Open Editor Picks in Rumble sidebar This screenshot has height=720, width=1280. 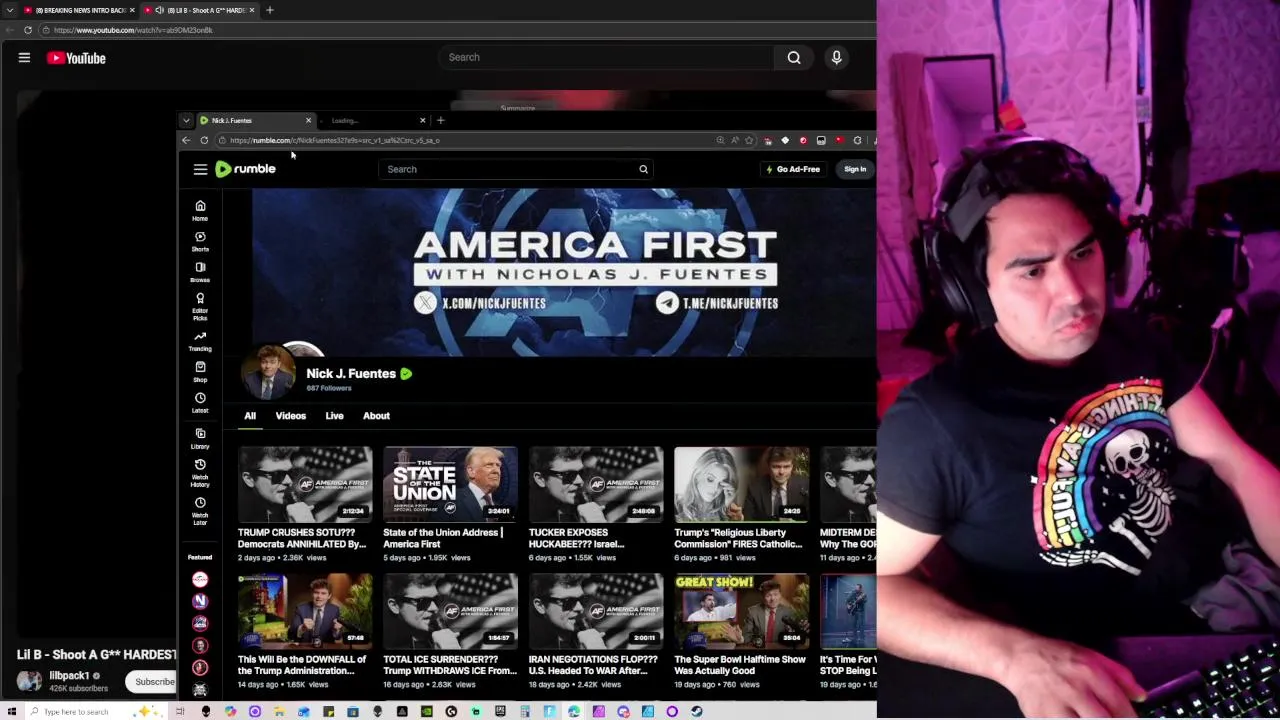pos(200,307)
